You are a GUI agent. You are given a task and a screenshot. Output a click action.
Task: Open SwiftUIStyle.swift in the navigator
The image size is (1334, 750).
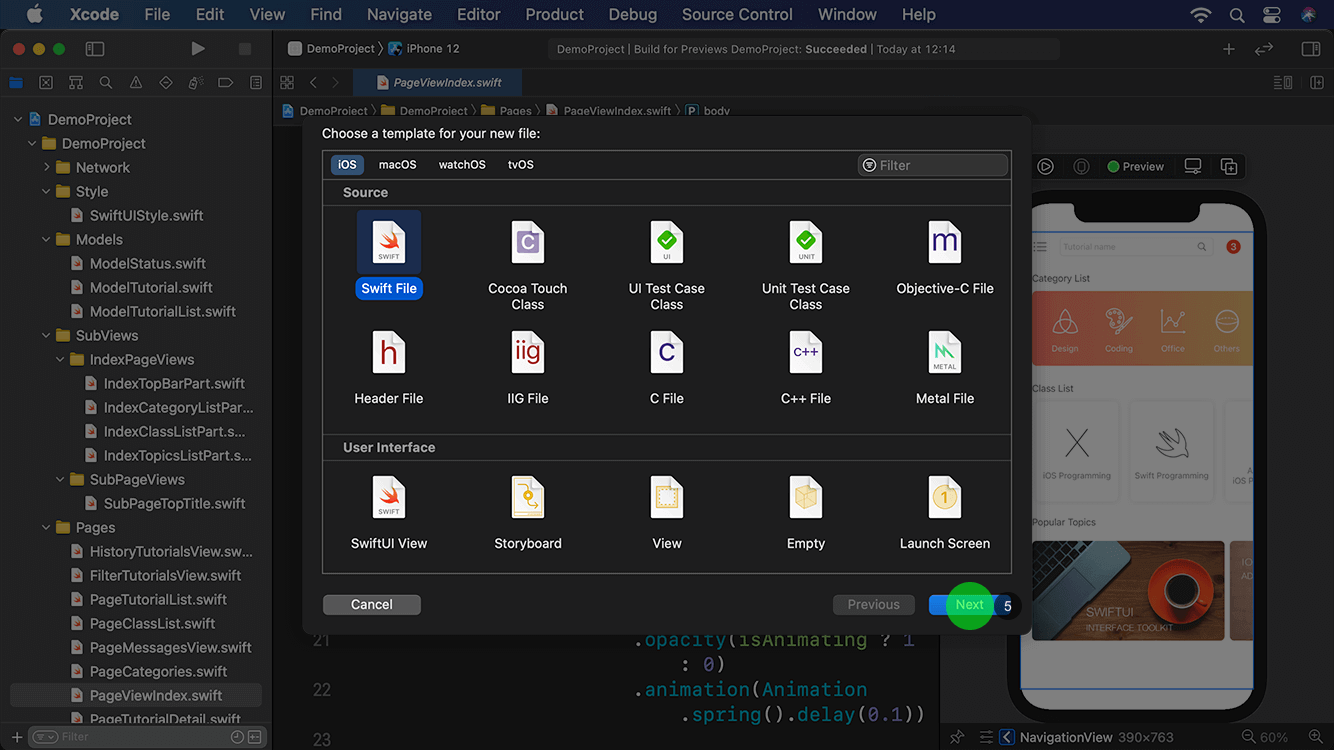point(146,215)
